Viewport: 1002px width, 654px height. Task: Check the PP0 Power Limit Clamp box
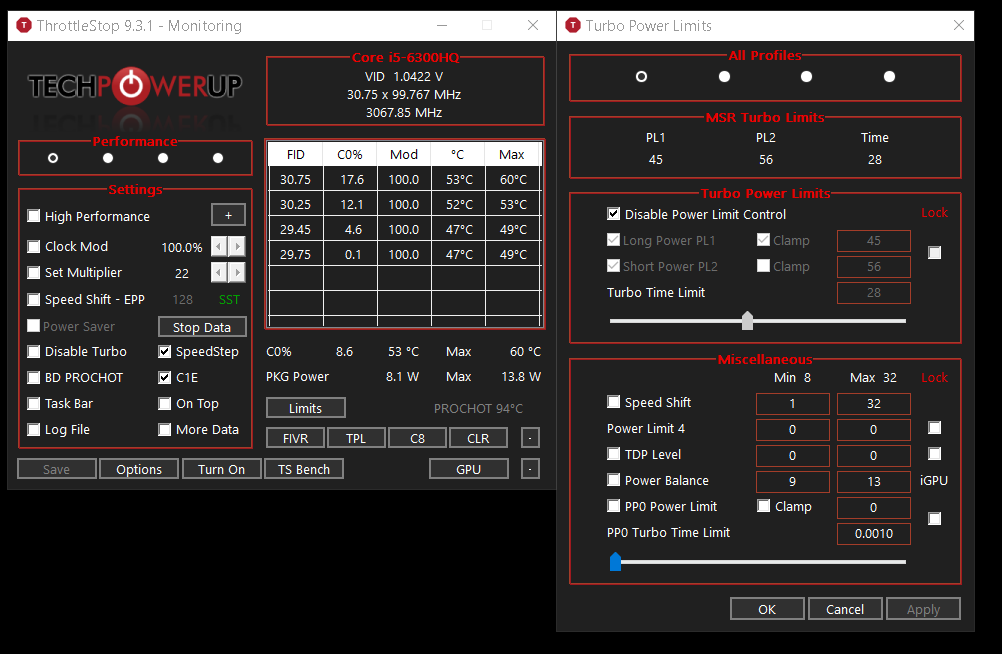coord(764,506)
